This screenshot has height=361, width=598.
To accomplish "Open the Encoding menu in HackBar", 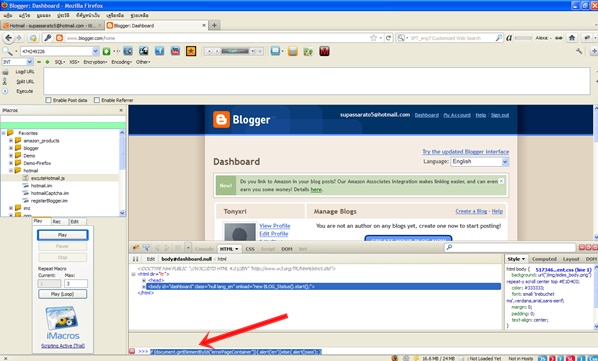I will (x=122, y=62).
